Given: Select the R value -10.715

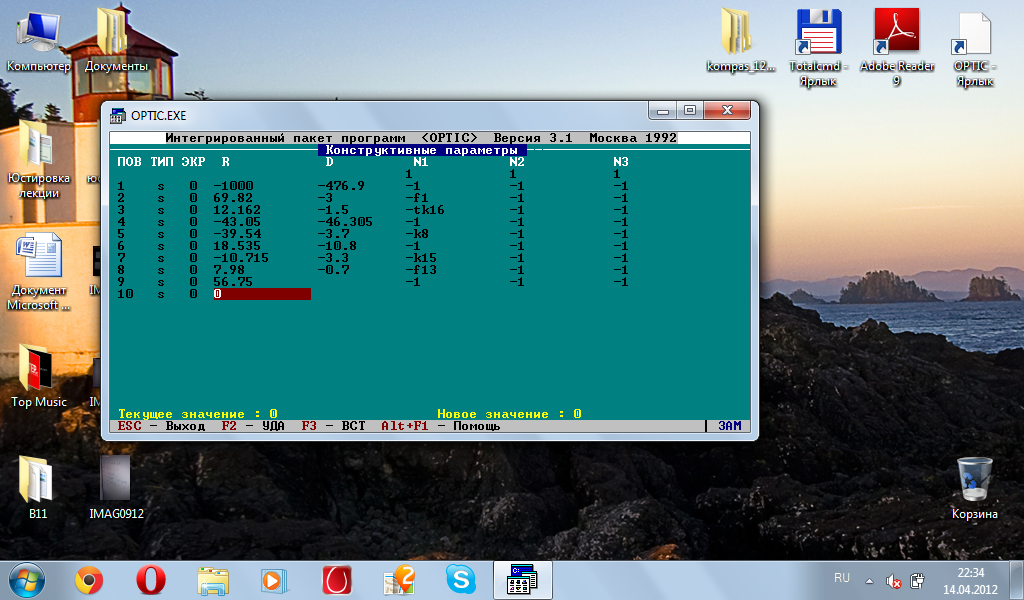Looking at the screenshot, I should click(x=241, y=258).
